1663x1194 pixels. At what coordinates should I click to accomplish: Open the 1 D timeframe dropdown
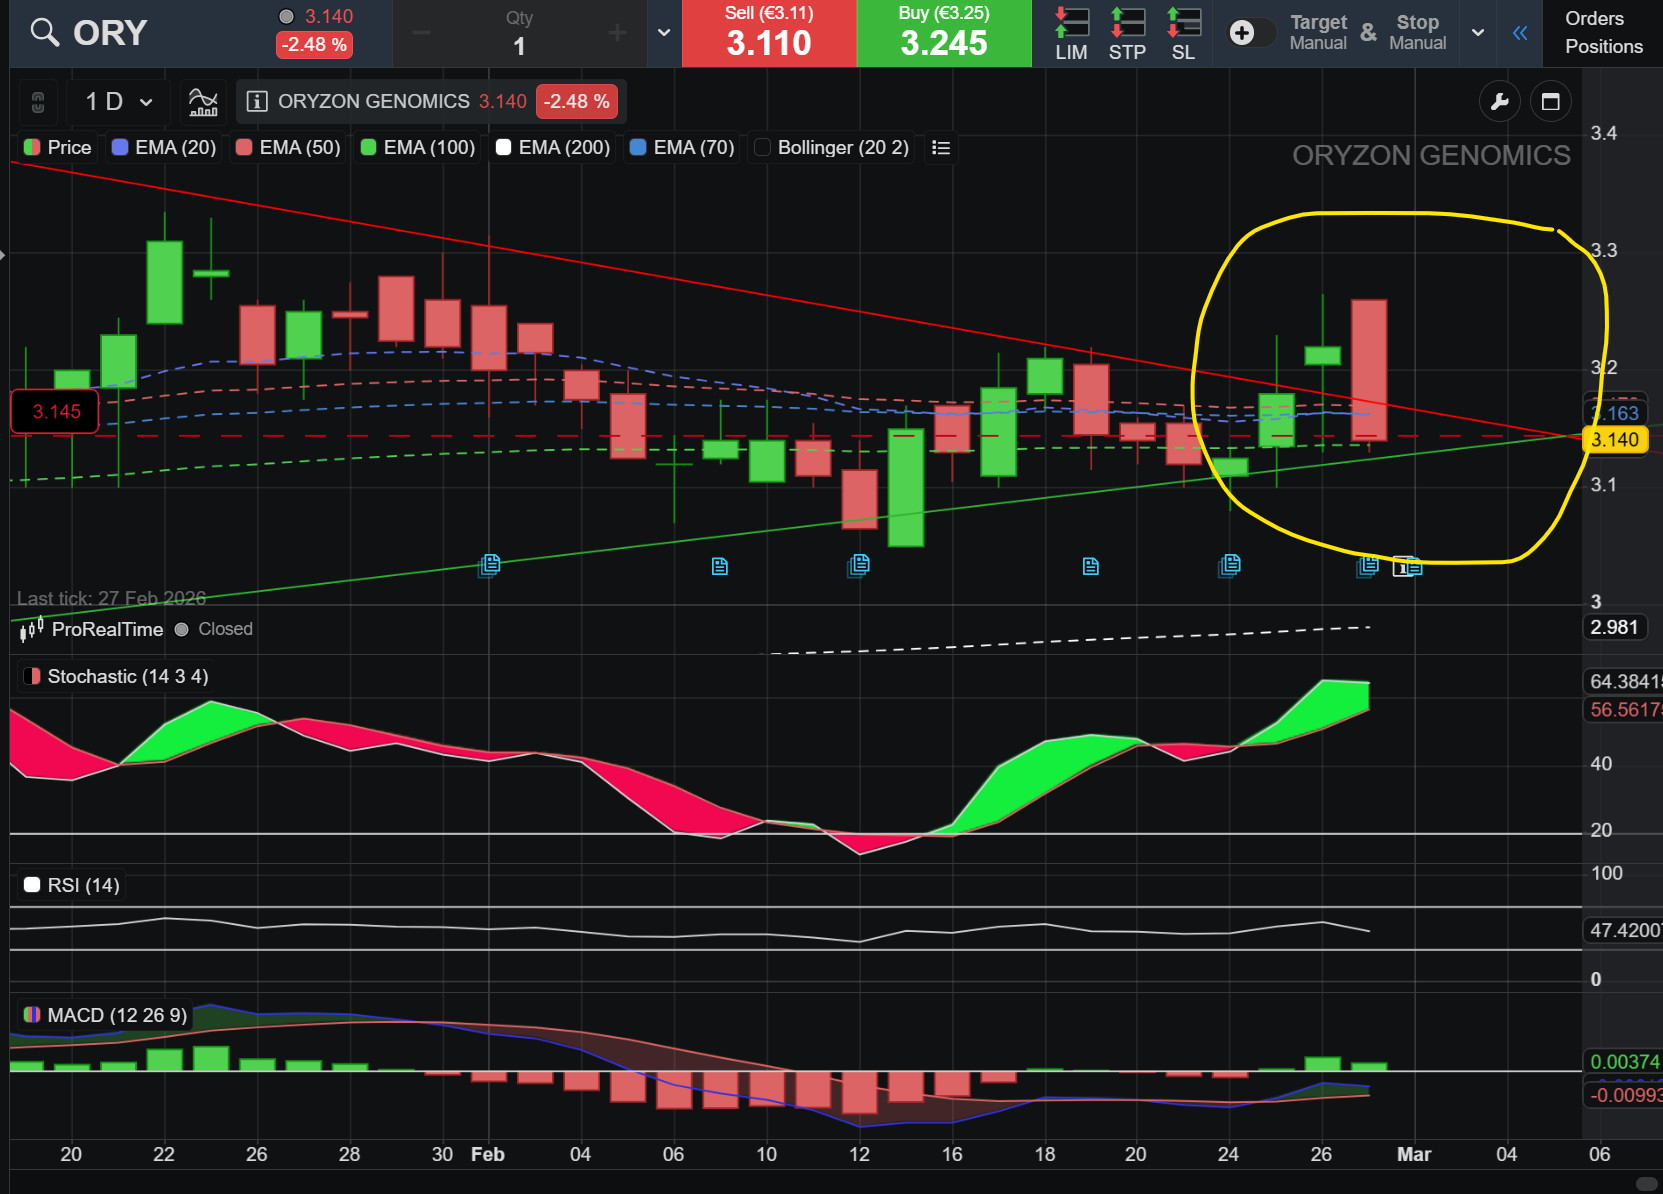point(118,101)
